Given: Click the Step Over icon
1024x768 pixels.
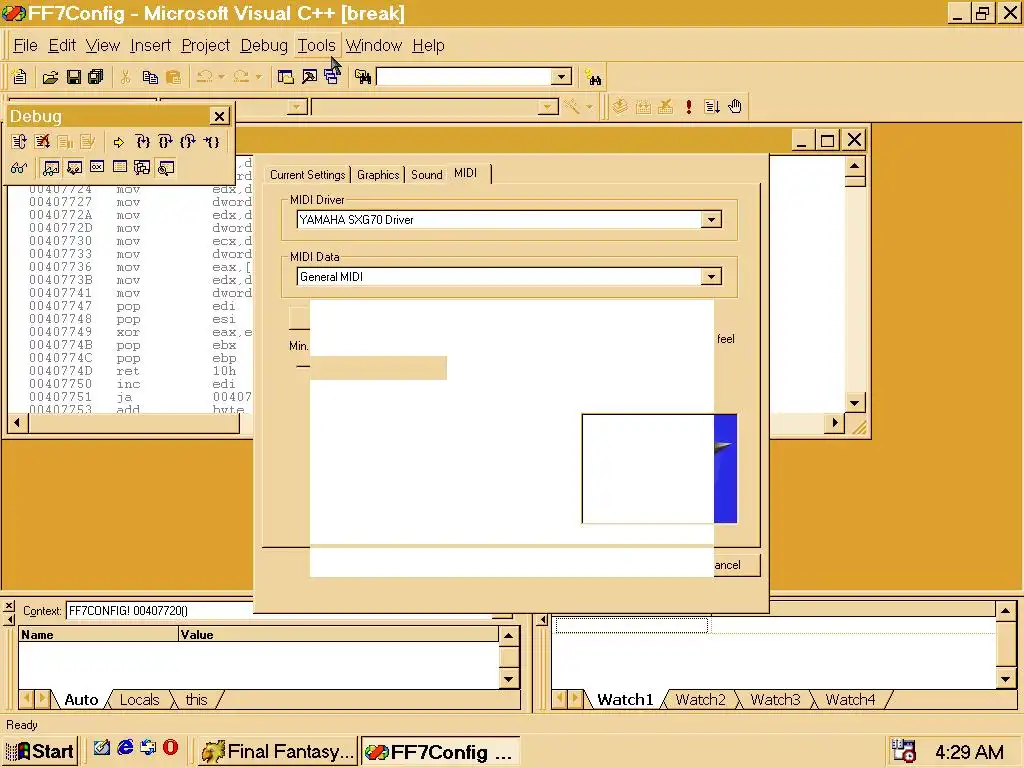Looking at the screenshot, I should pyautogui.click(x=165, y=142).
